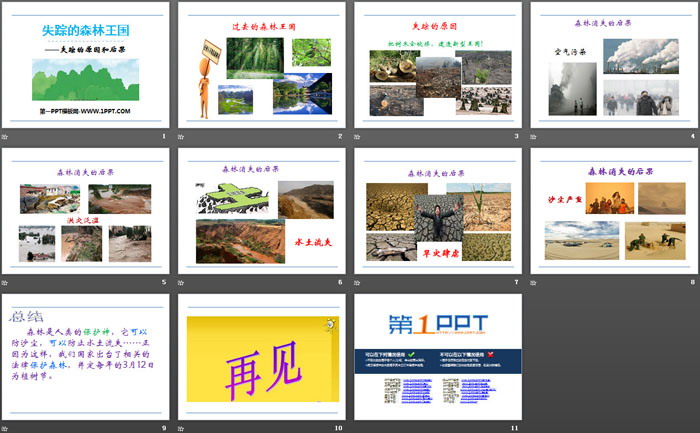Click the animation star icon below slide 2

click(x=183, y=136)
